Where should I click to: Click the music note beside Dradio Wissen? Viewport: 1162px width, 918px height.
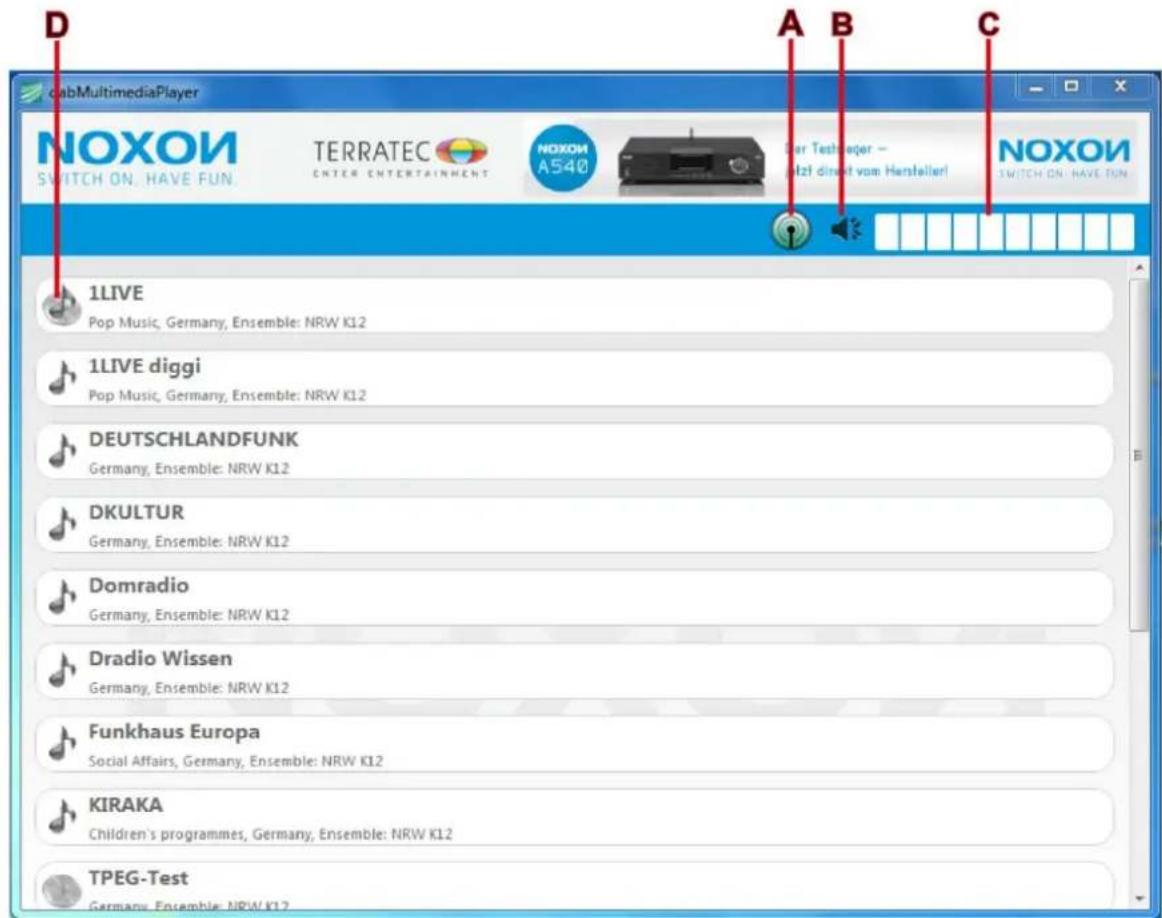62,671
